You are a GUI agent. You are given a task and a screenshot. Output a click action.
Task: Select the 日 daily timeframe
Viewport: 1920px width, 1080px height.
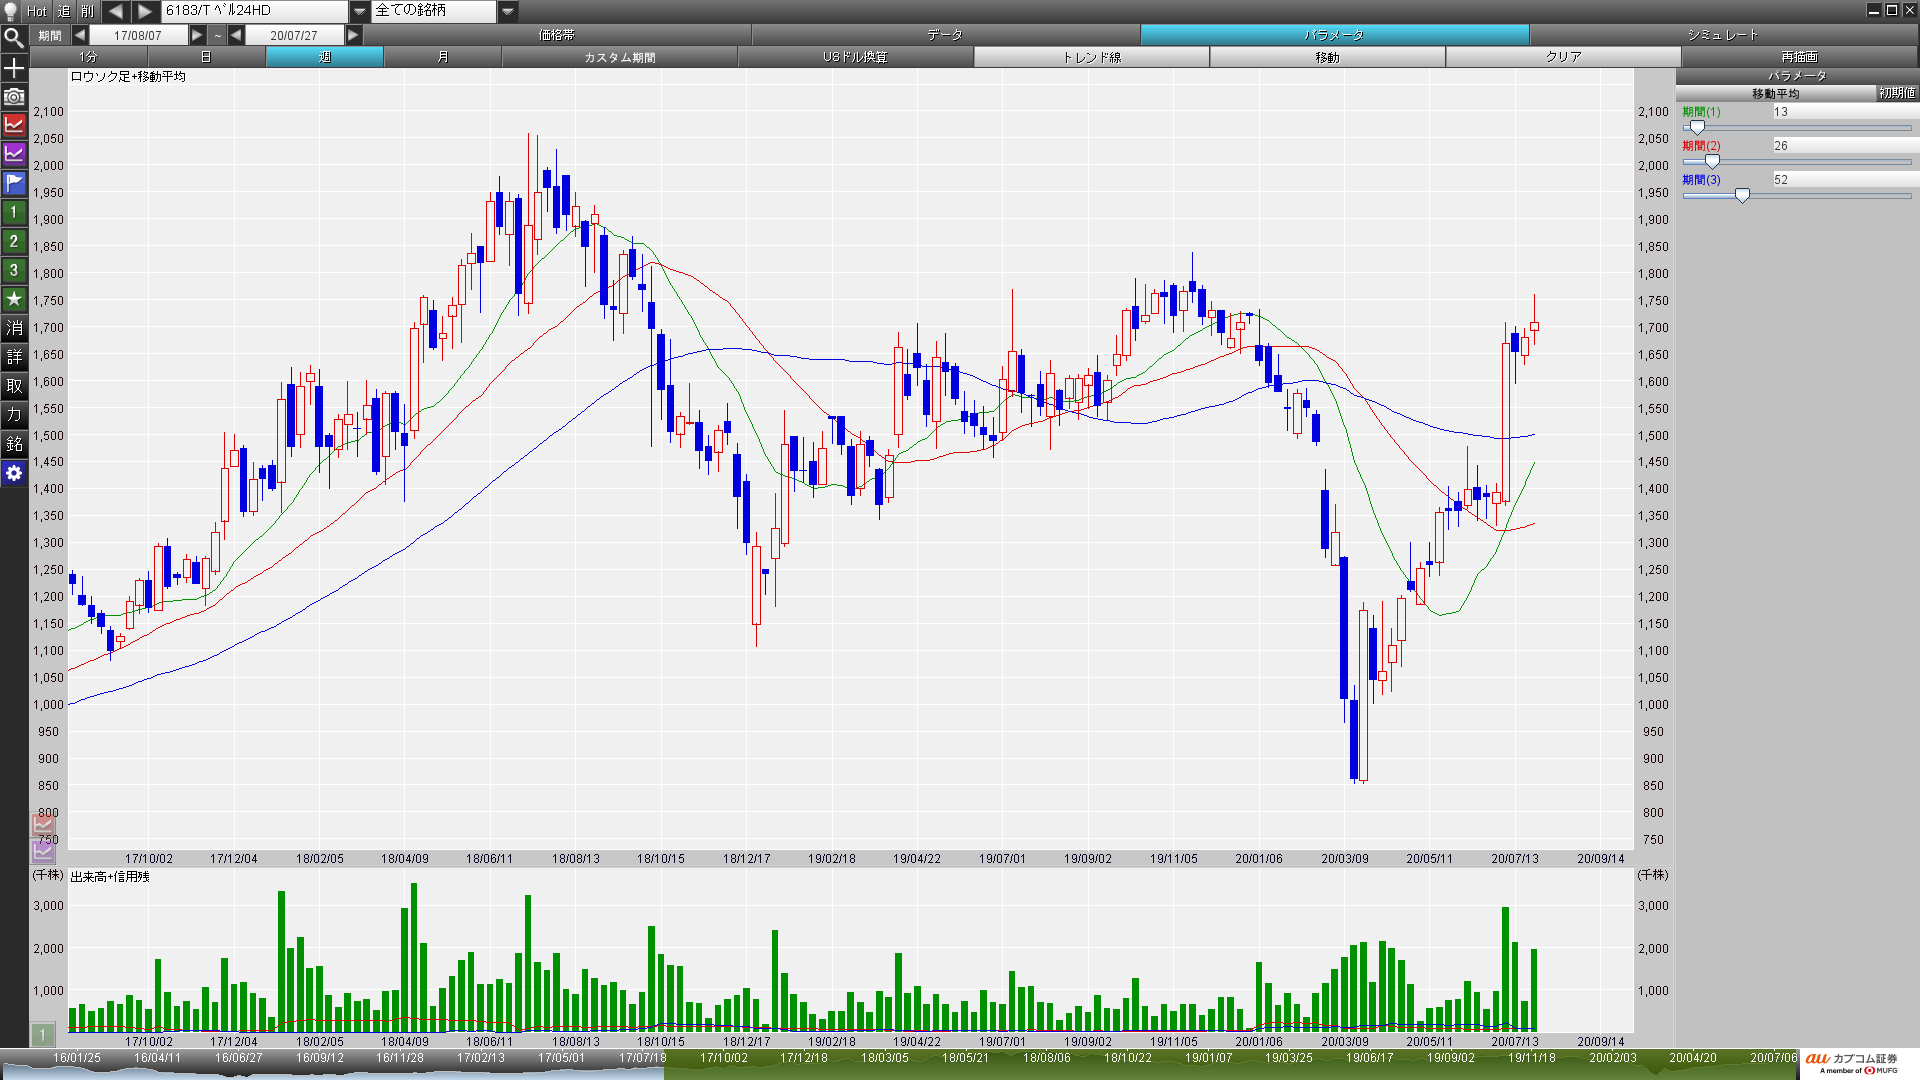pyautogui.click(x=206, y=57)
